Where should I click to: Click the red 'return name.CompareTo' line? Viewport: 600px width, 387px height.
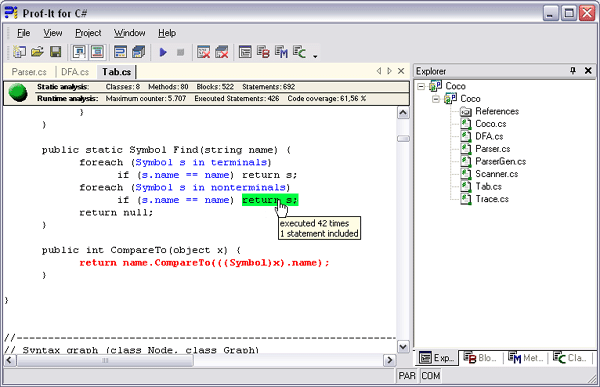point(204,263)
